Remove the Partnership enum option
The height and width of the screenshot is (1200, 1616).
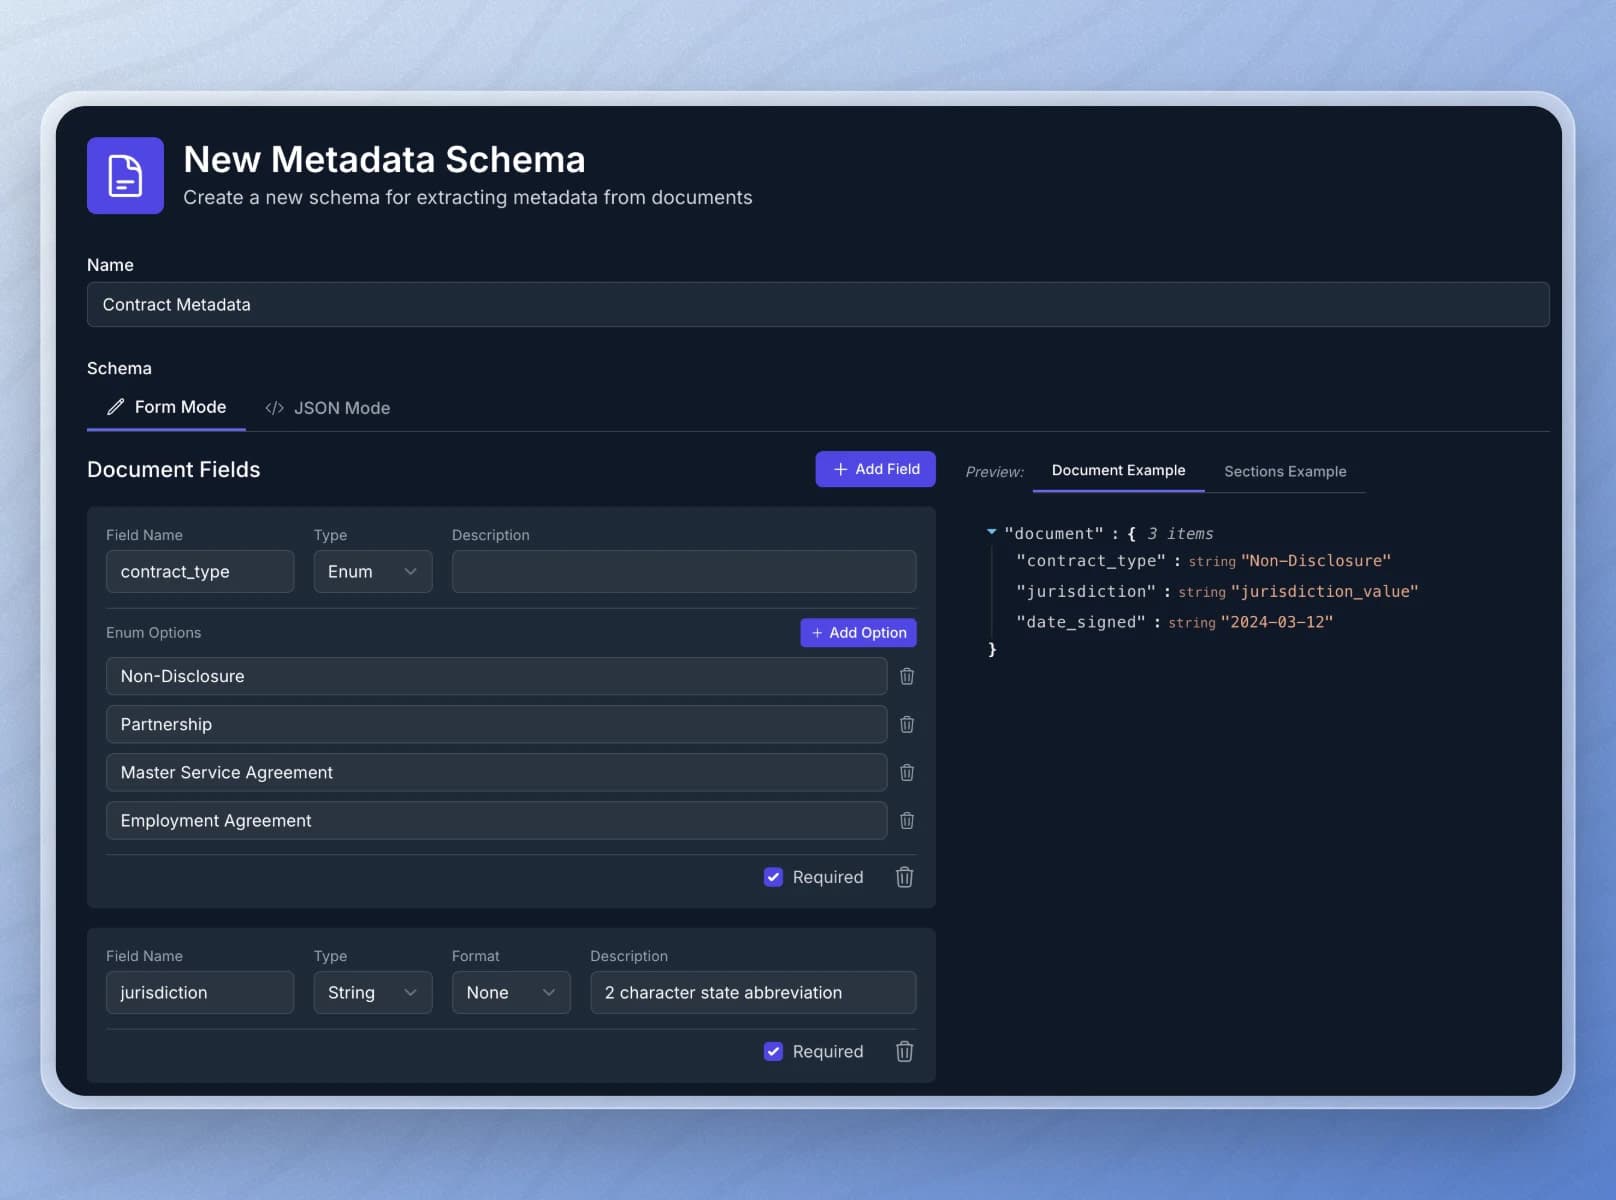point(906,724)
